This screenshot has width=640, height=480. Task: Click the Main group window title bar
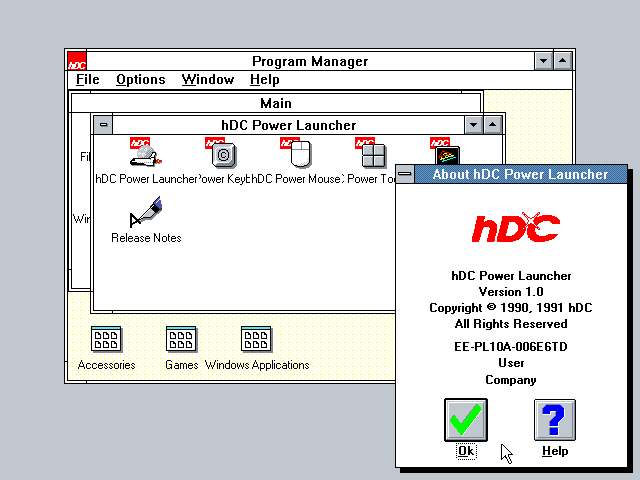[x=276, y=103]
